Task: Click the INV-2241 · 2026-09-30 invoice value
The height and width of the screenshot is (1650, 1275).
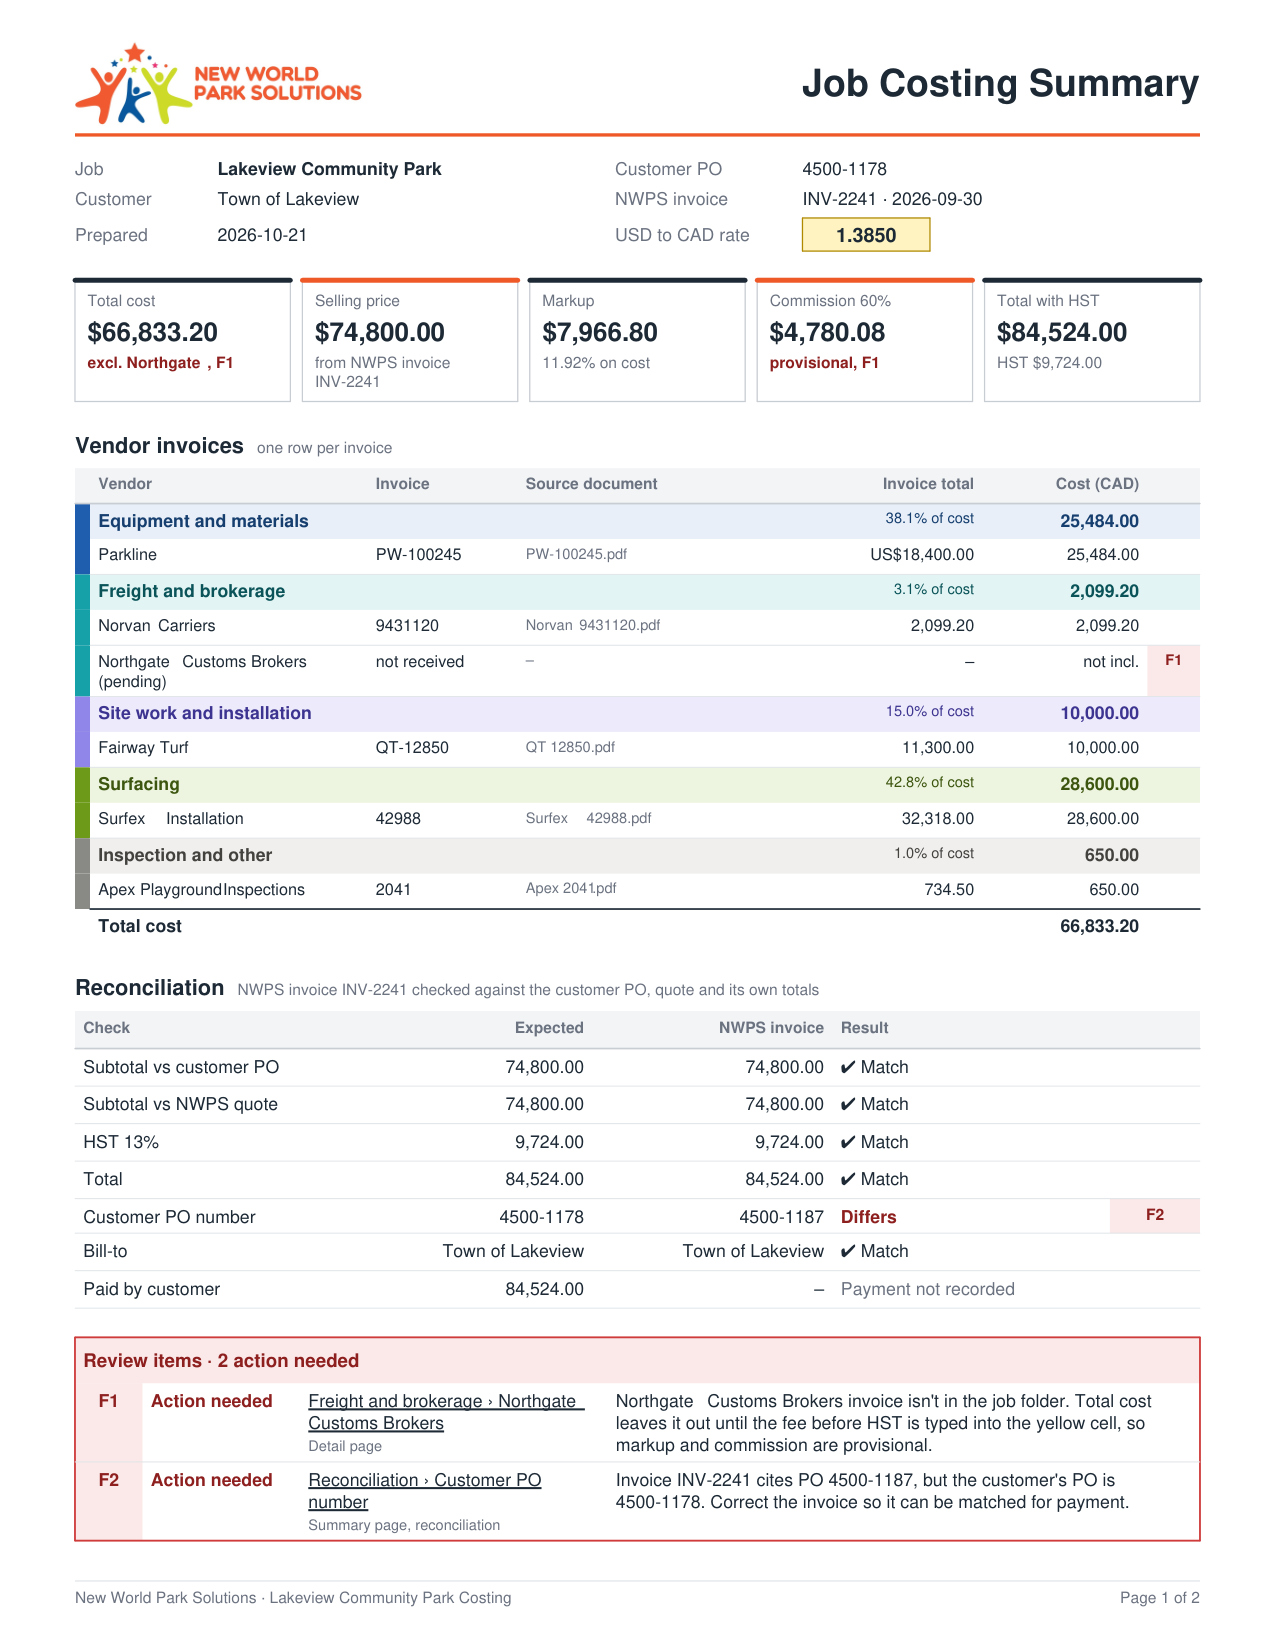Action: point(892,199)
